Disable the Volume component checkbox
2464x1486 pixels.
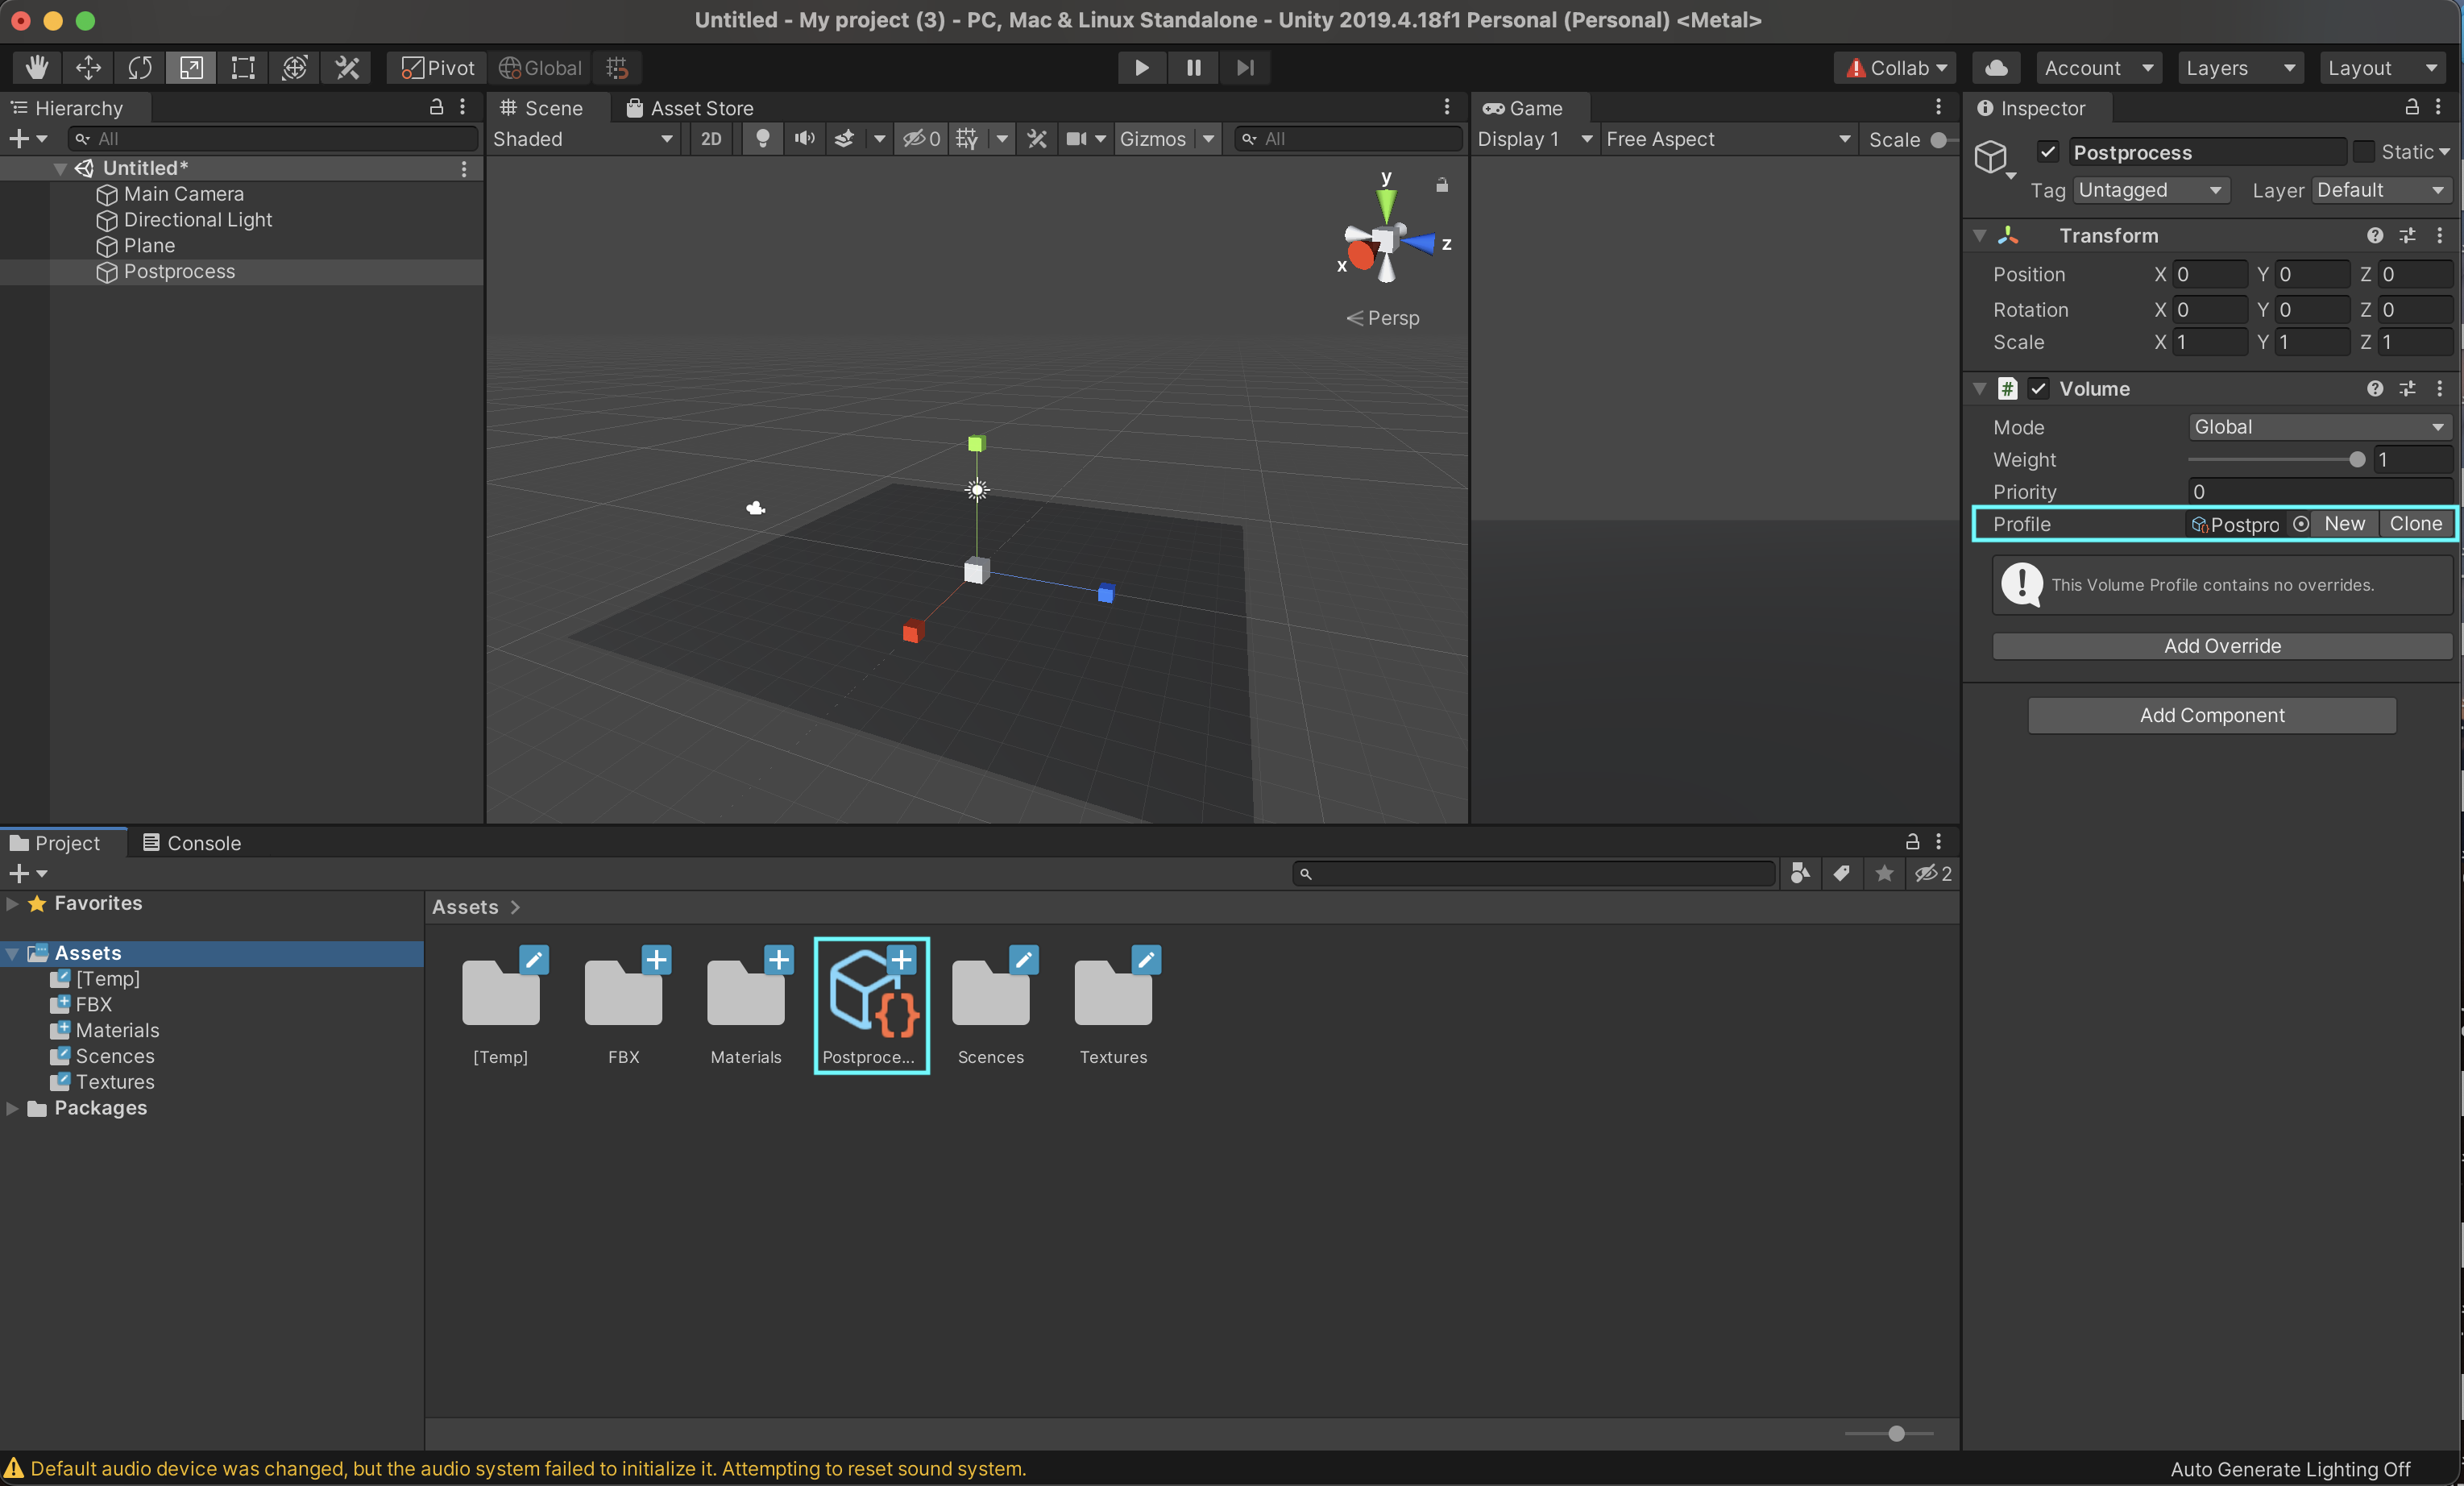[x=2039, y=389]
